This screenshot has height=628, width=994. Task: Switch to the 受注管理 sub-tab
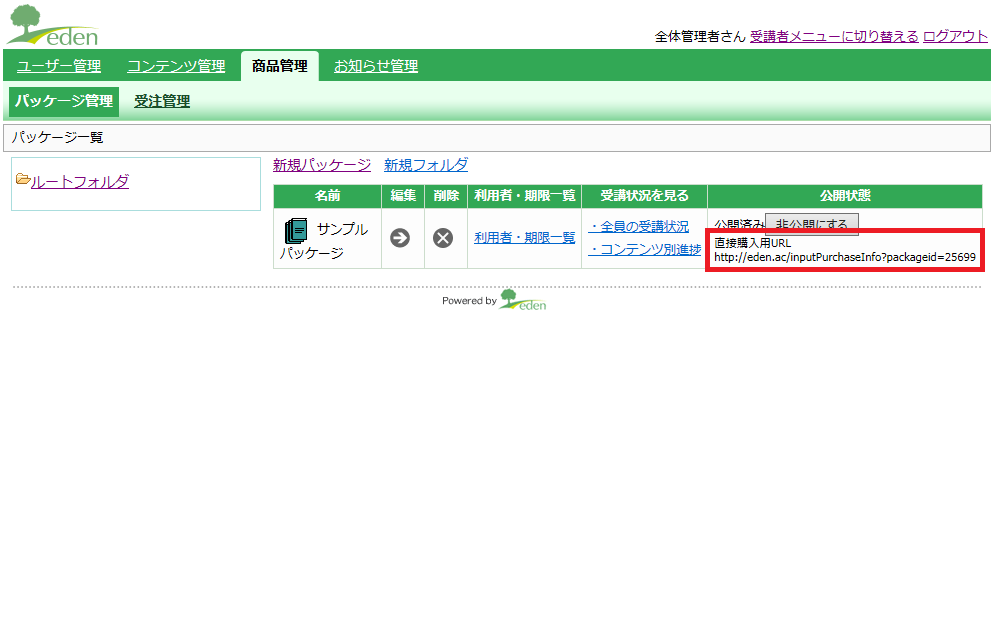162,101
